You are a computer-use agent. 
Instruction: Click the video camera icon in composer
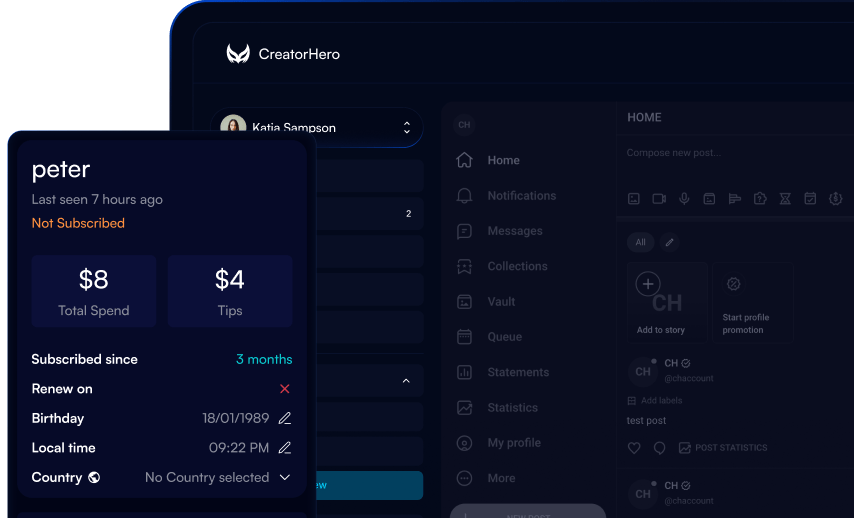click(659, 199)
